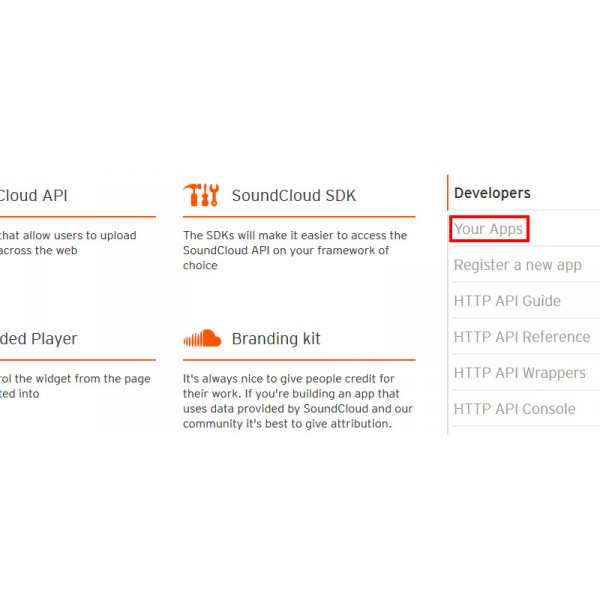600x600 pixels.
Task: Open Your Apps in the sidebar
Action: tap(488, 229)
